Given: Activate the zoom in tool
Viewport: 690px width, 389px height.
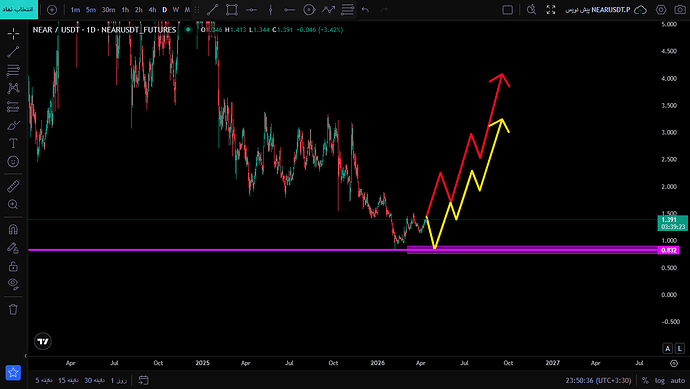Looking at the screenshot, I should (13, 204).
